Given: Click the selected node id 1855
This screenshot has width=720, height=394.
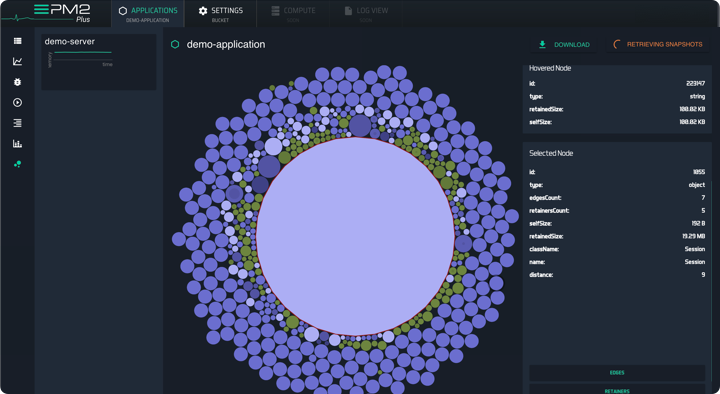Looking at the screenshot, I should pos(698,172).
